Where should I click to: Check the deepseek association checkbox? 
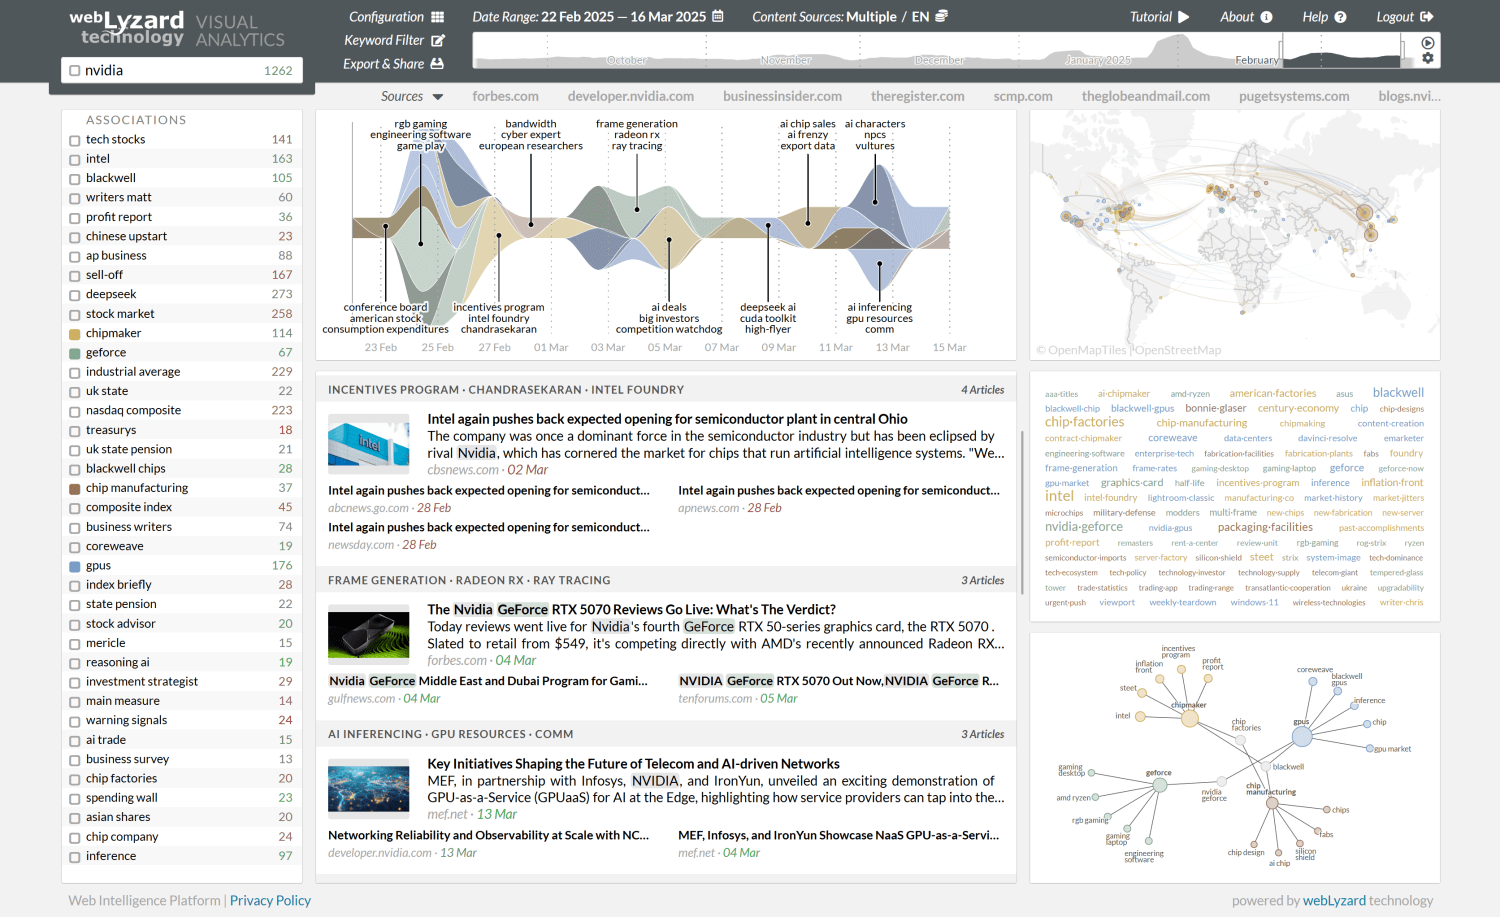click(x=74, y=294)
